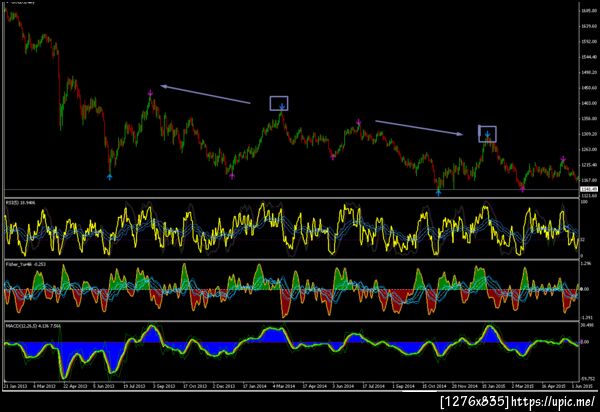The image size is (600, 412).
Task: Click the '22 Apr 2013' date label
Action: coord(75,386)
